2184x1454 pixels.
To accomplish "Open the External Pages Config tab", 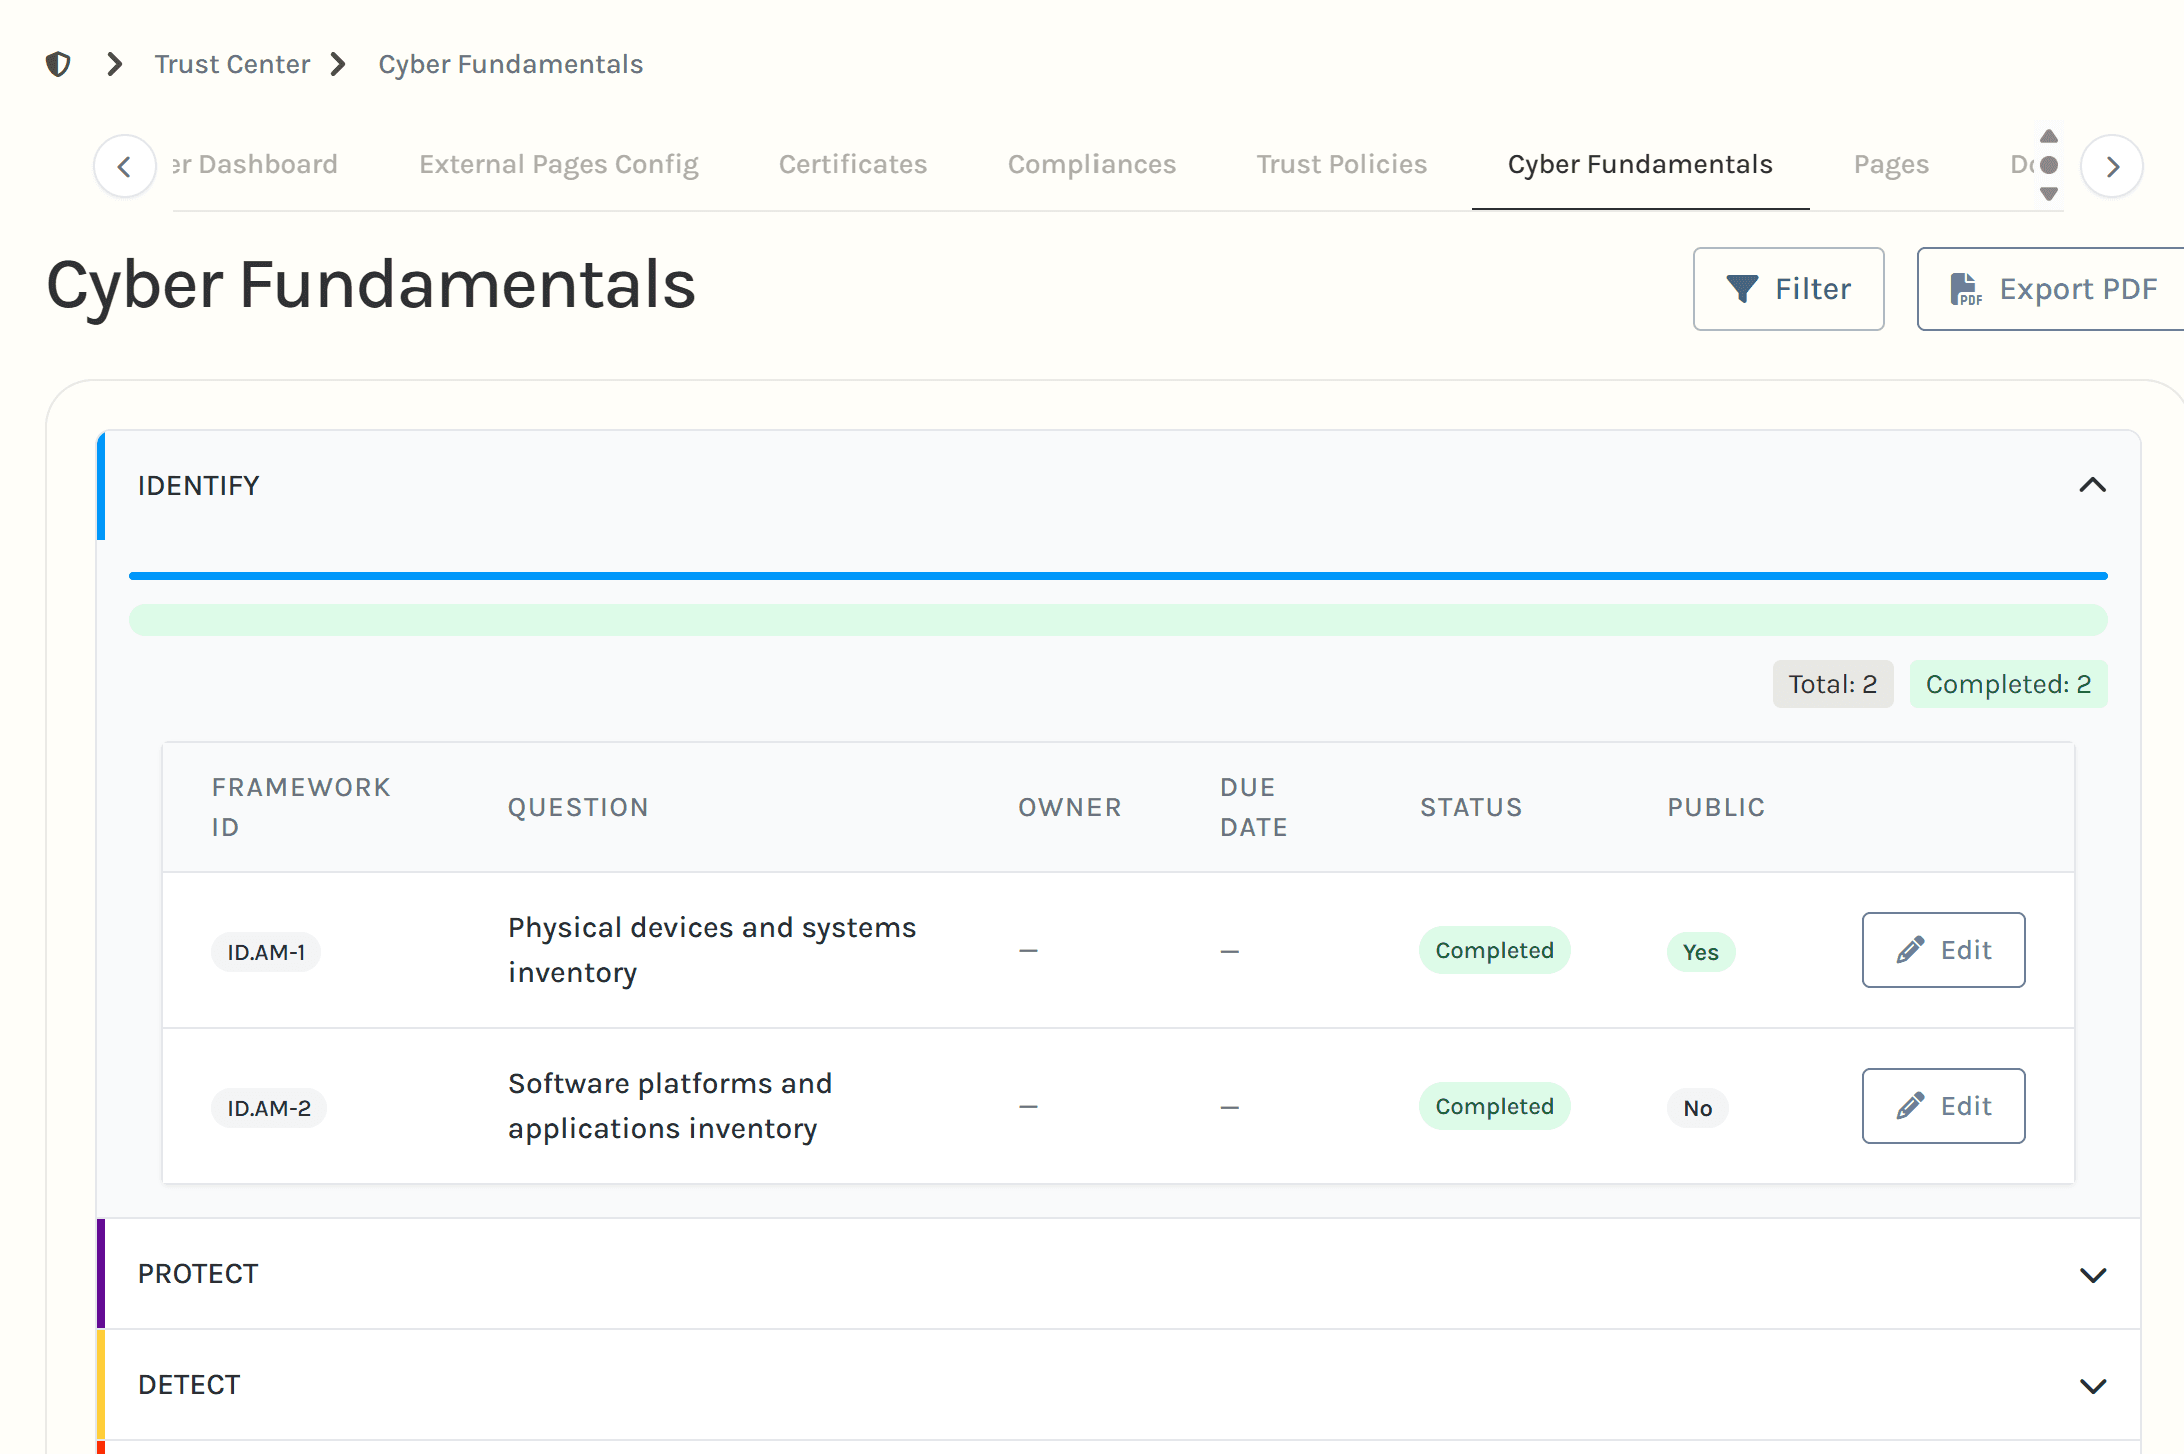I will pyautogui.click(x=558, y=164).
